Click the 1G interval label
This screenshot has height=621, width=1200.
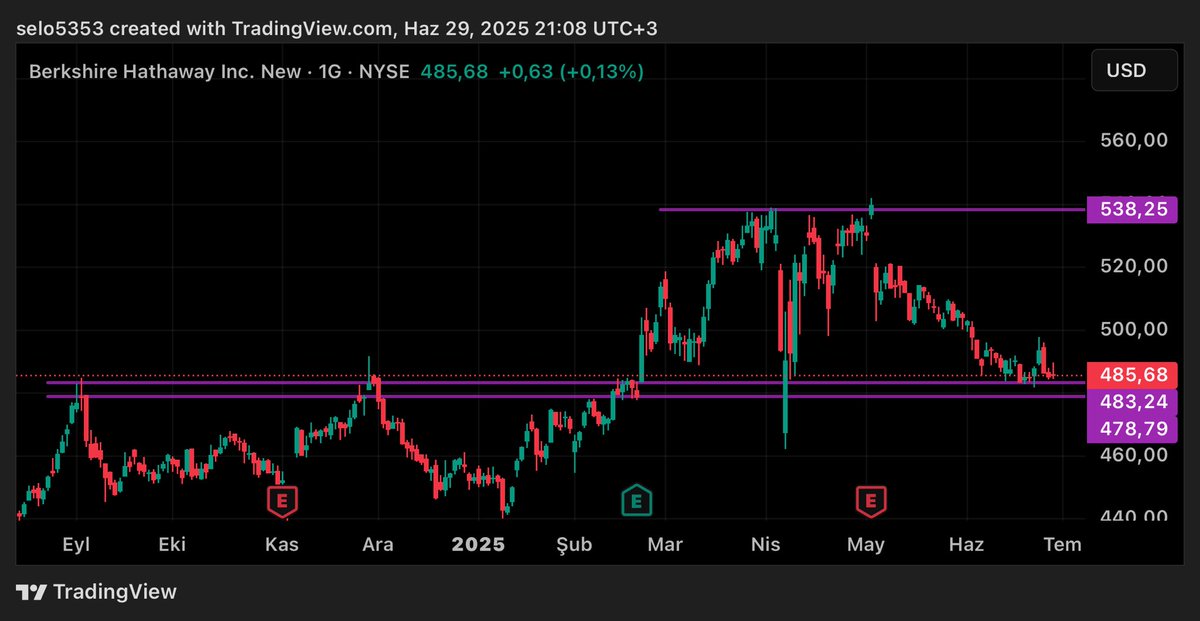pyautogui.click(x=332, y=72)
